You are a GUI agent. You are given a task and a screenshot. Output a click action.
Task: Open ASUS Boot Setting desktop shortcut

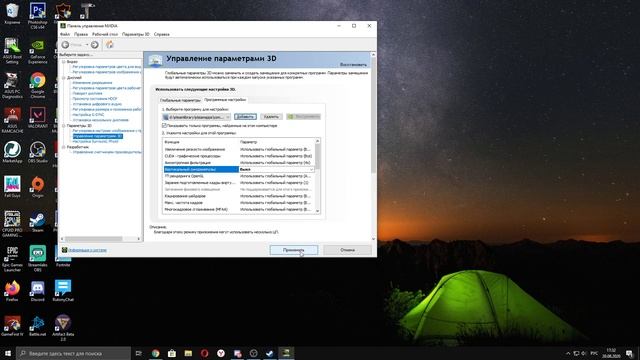coord(12,50)
